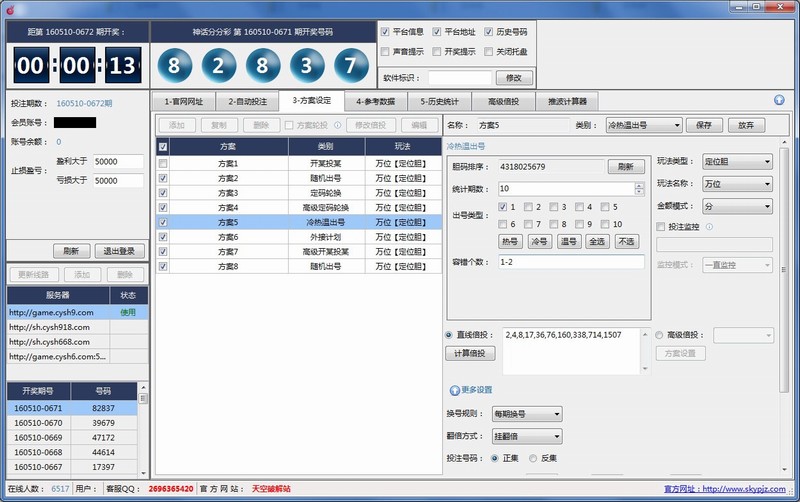Click the 容错个数 input field
The height and width of the screenshot is (502, 800).
point(570,261)
